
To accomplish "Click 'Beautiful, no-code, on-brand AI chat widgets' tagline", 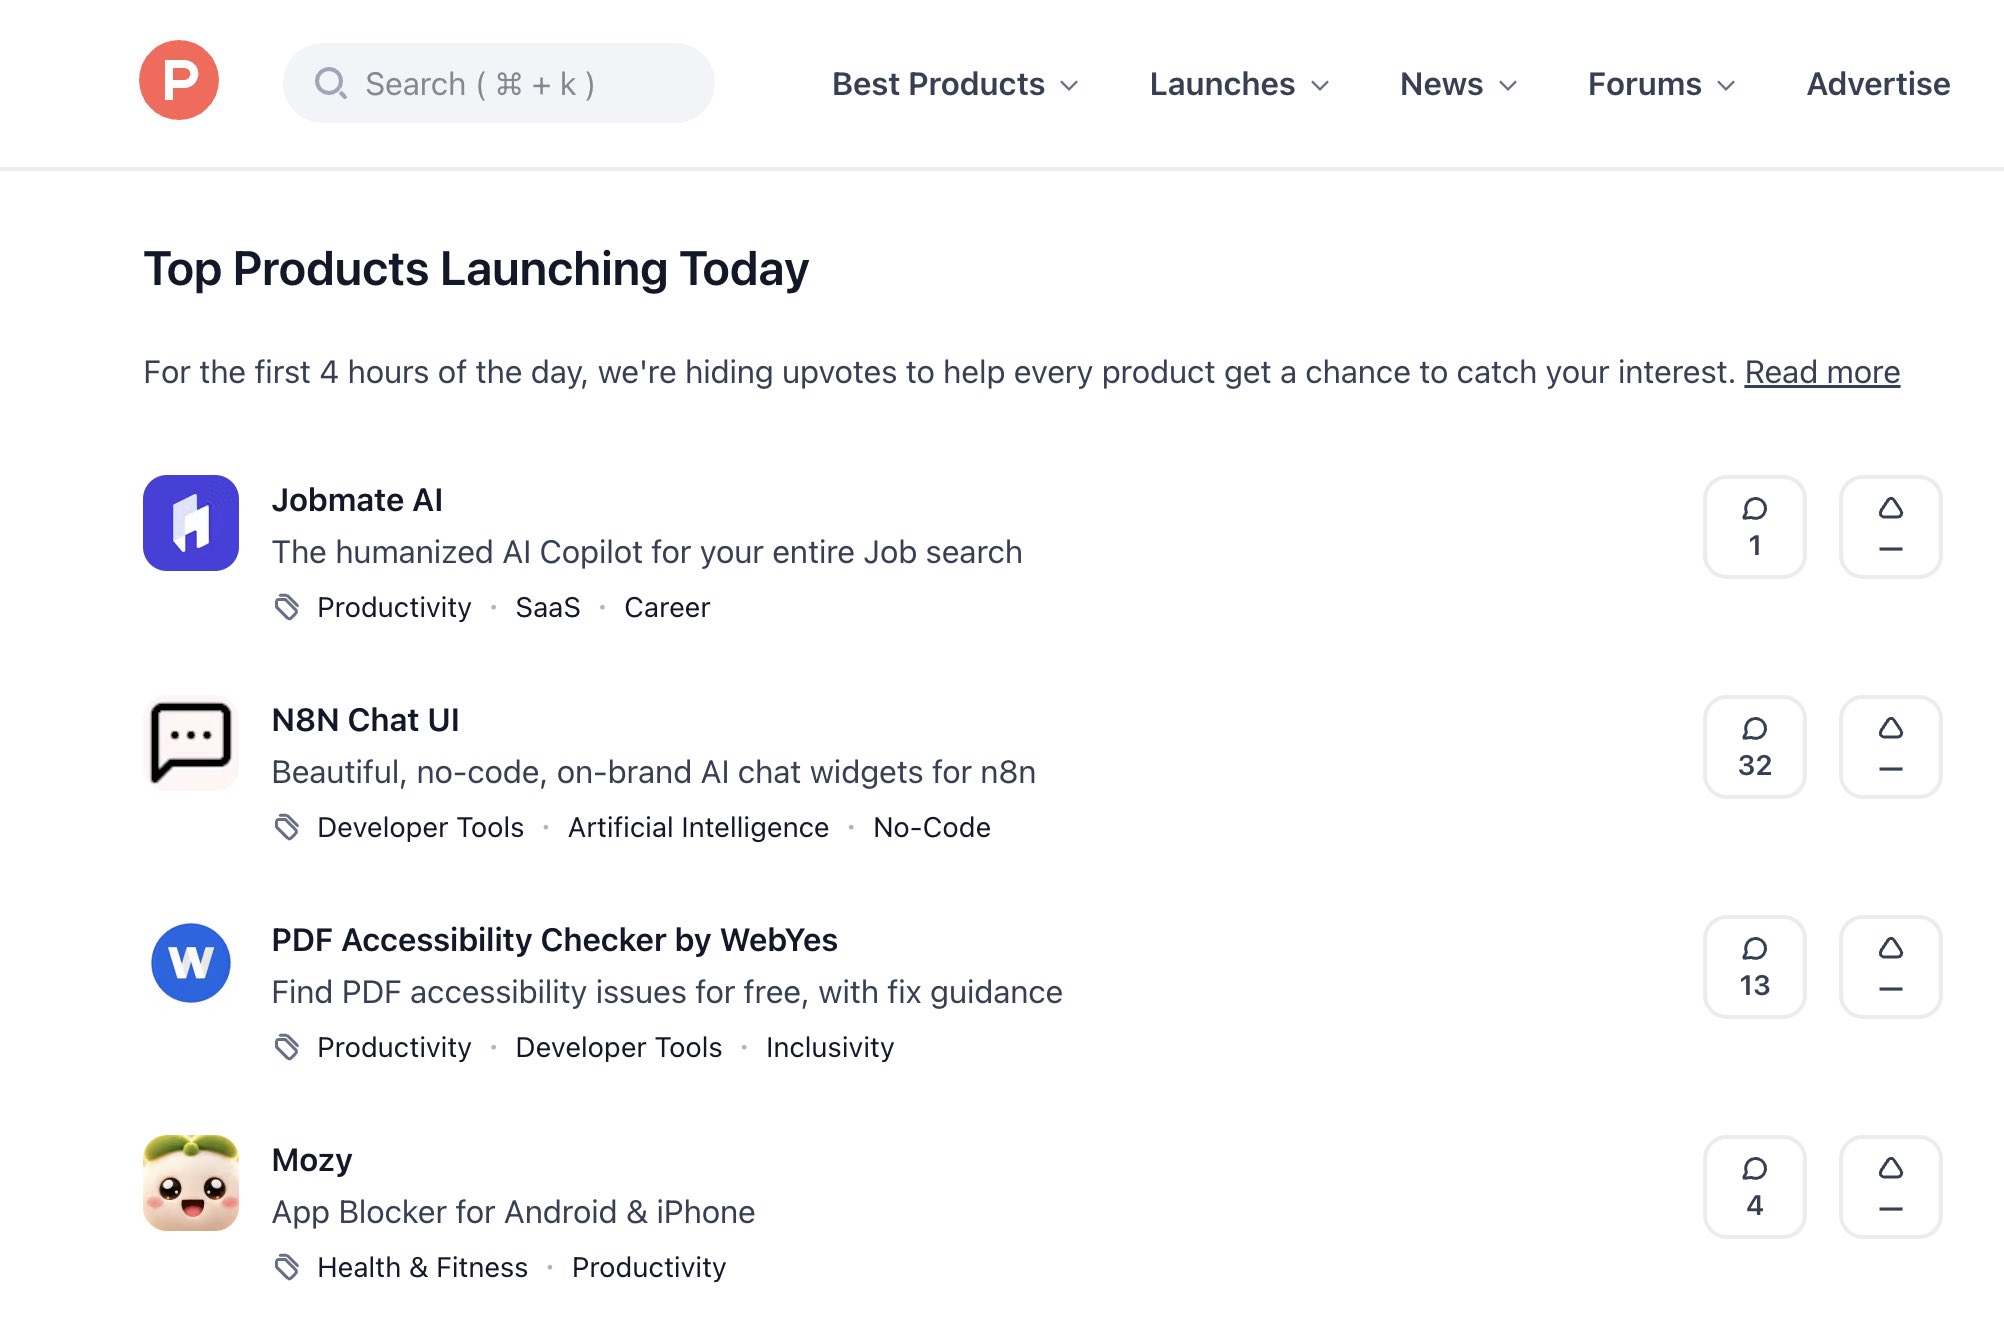I will [x=654, y=772].
